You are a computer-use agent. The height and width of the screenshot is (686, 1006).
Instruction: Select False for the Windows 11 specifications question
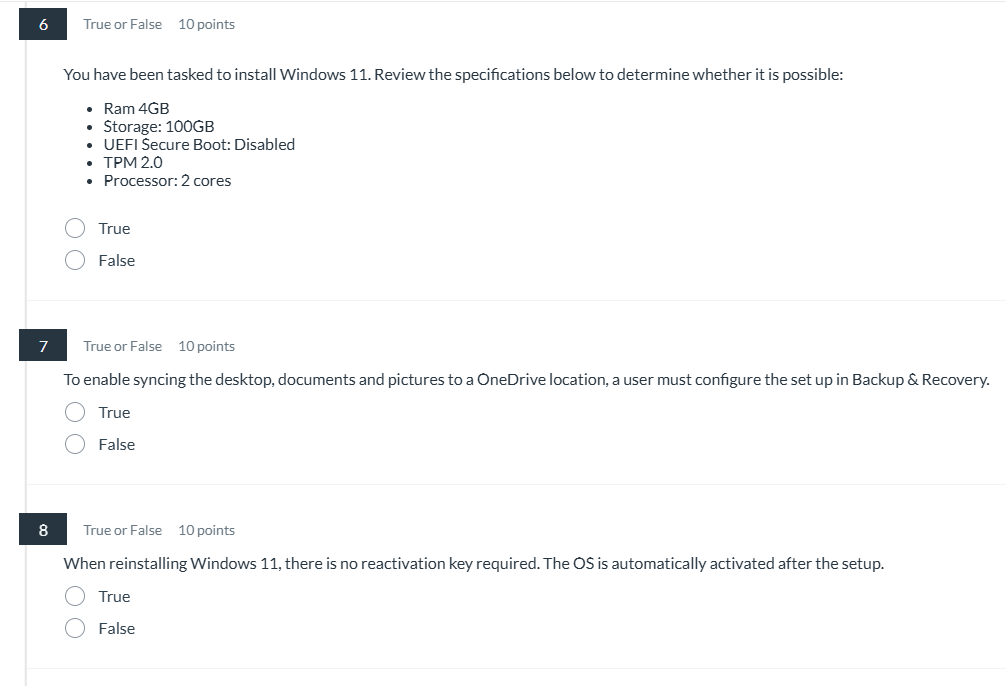point(75,260)
